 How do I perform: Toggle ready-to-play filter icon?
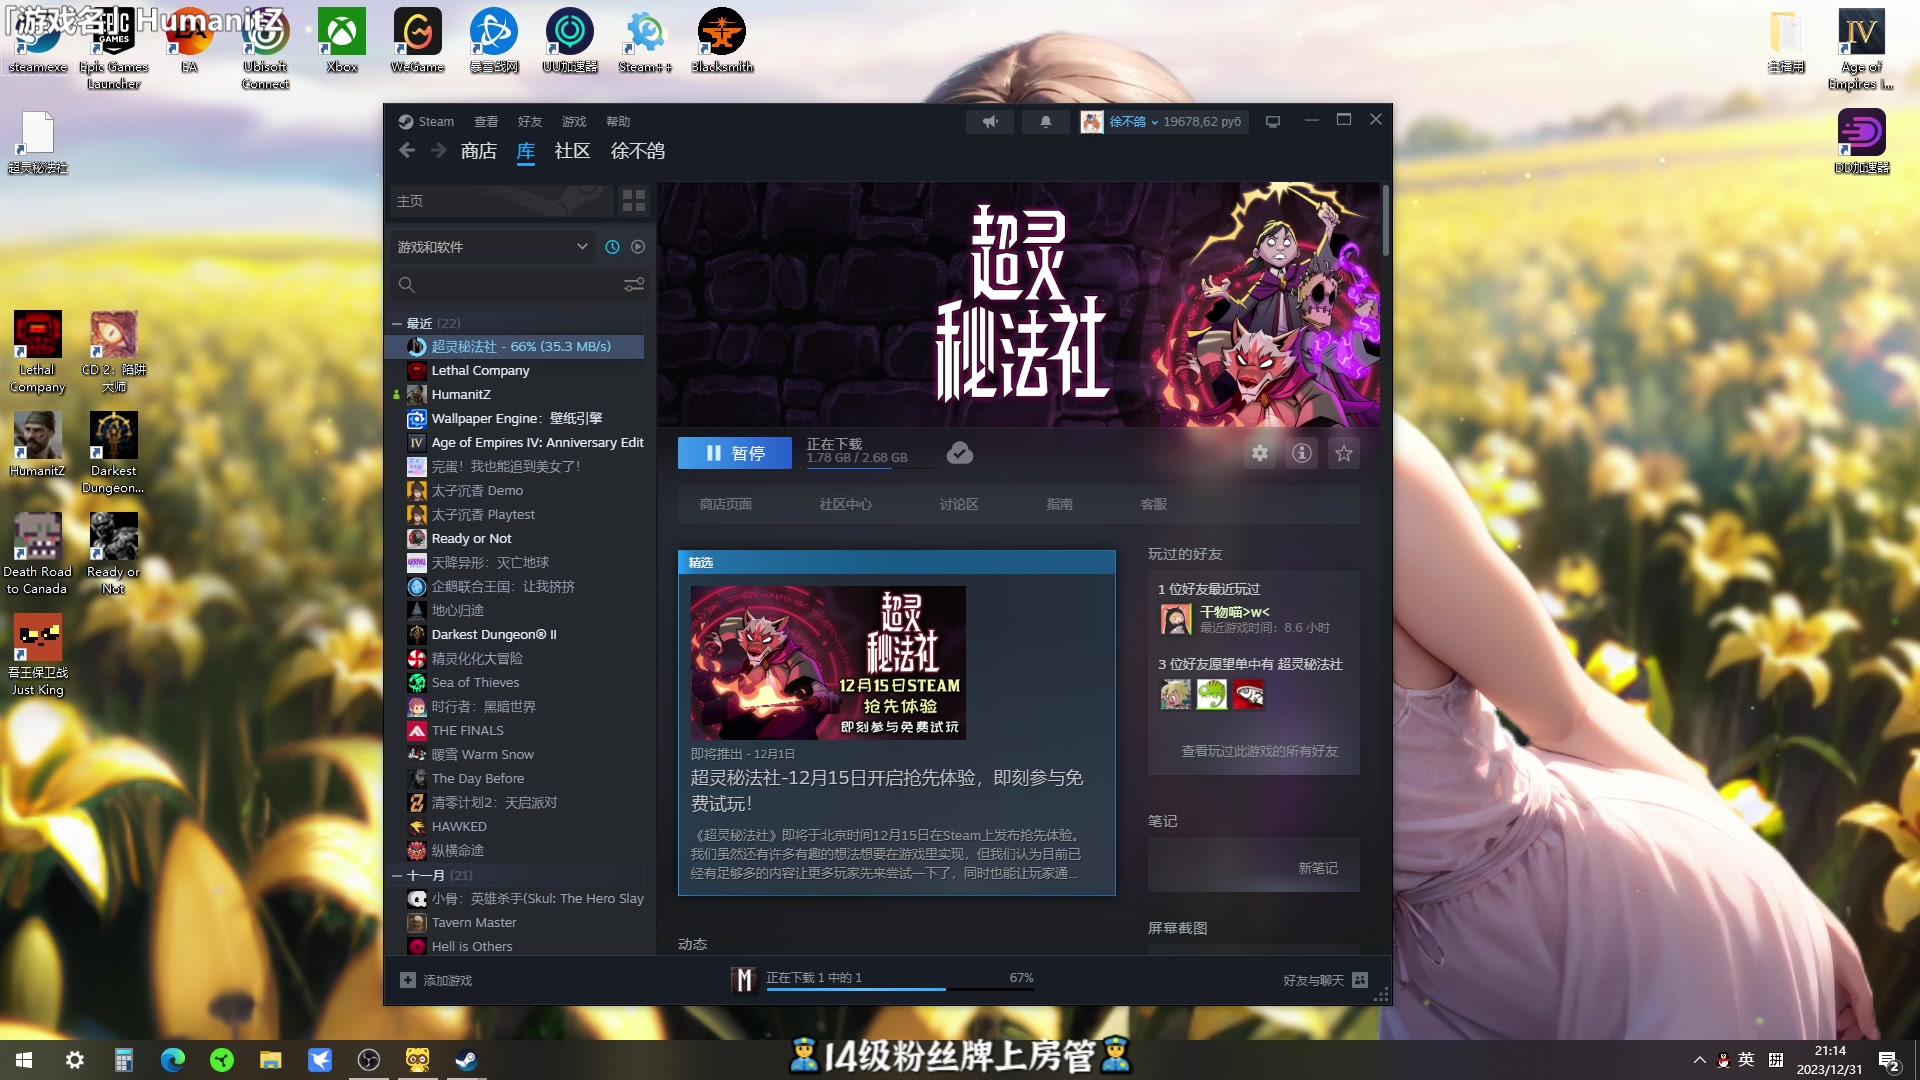pos(638,247)
